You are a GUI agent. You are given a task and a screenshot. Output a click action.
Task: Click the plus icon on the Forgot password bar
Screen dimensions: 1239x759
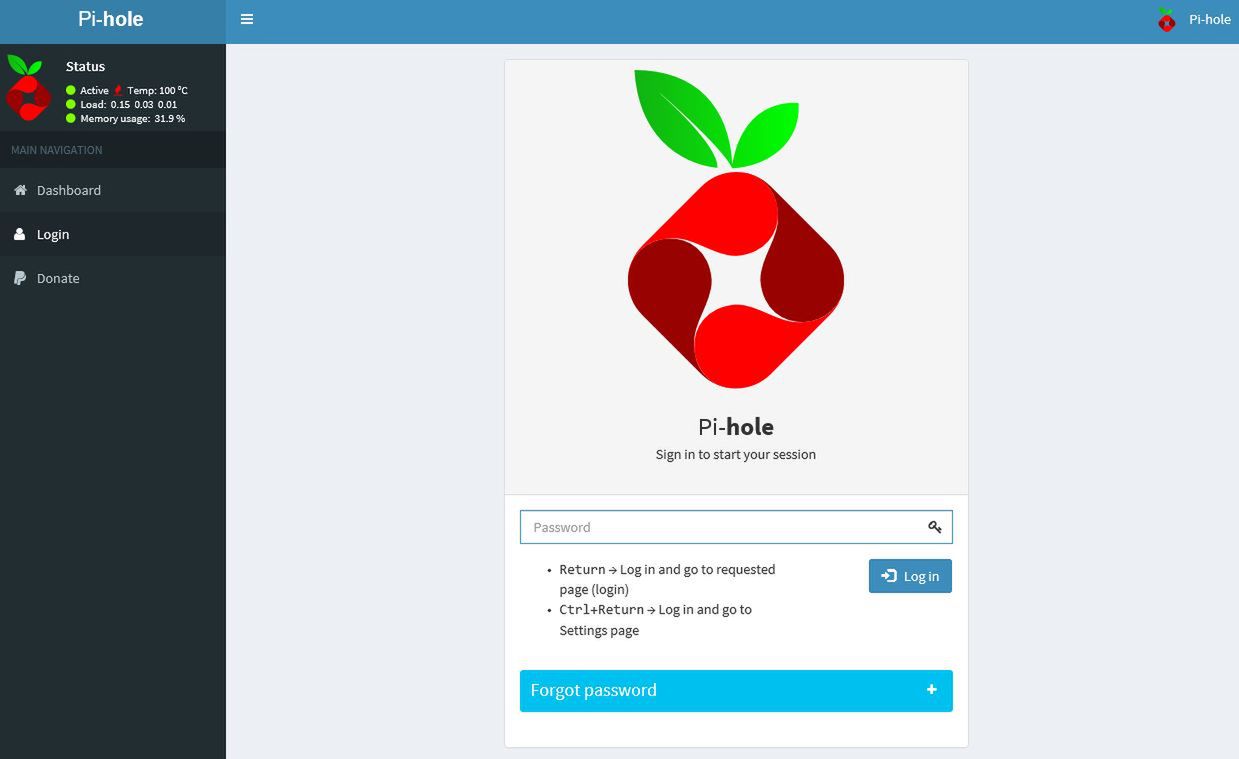932,690
